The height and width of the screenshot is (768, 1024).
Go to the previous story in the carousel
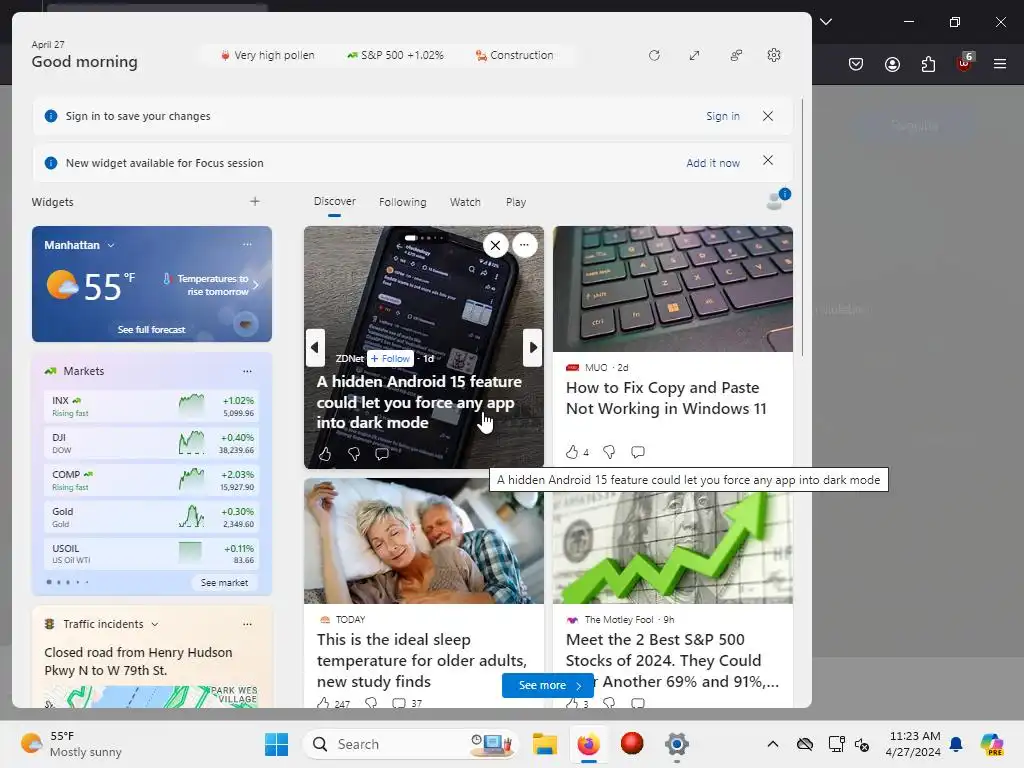[315, 347]
